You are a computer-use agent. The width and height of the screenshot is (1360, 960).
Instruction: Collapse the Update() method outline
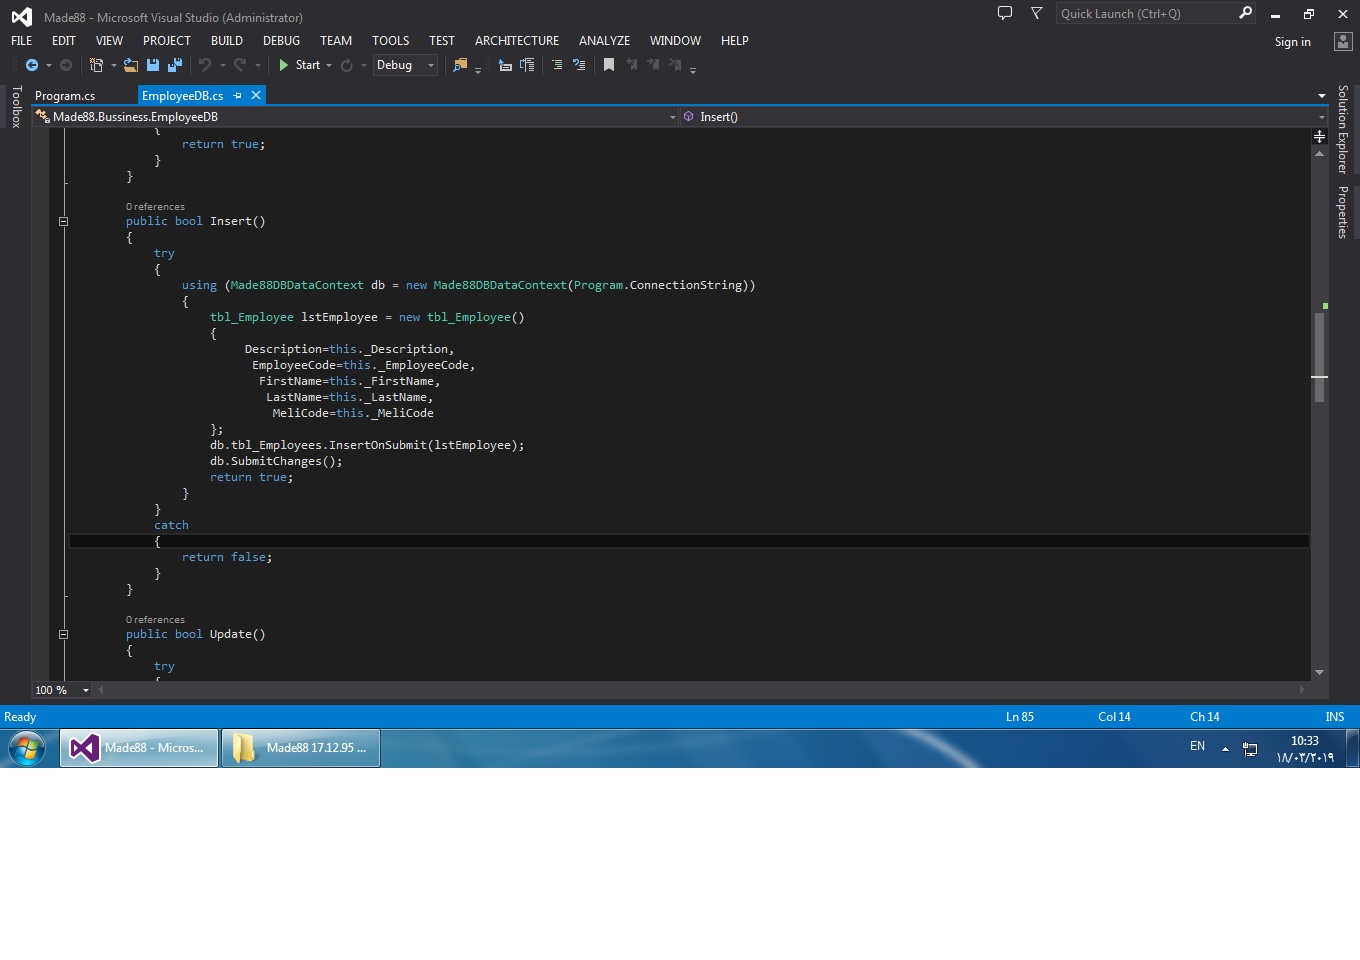(x=63, y=634)
